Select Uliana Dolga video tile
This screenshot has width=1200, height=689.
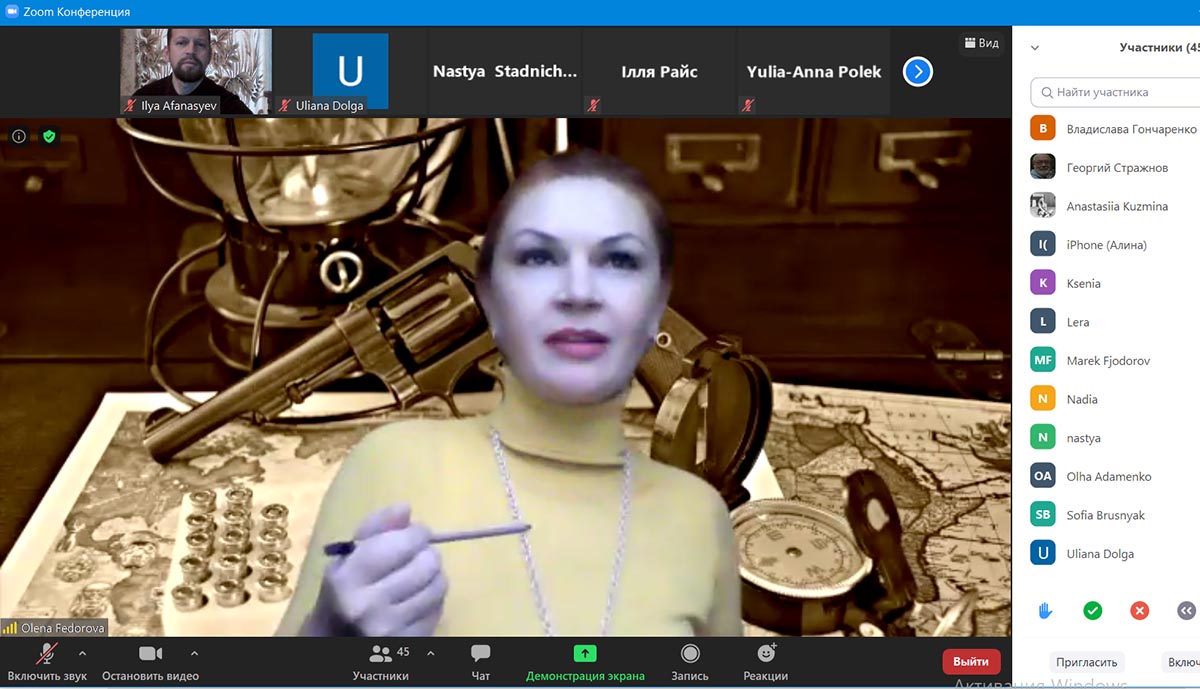tap(350, 71)
